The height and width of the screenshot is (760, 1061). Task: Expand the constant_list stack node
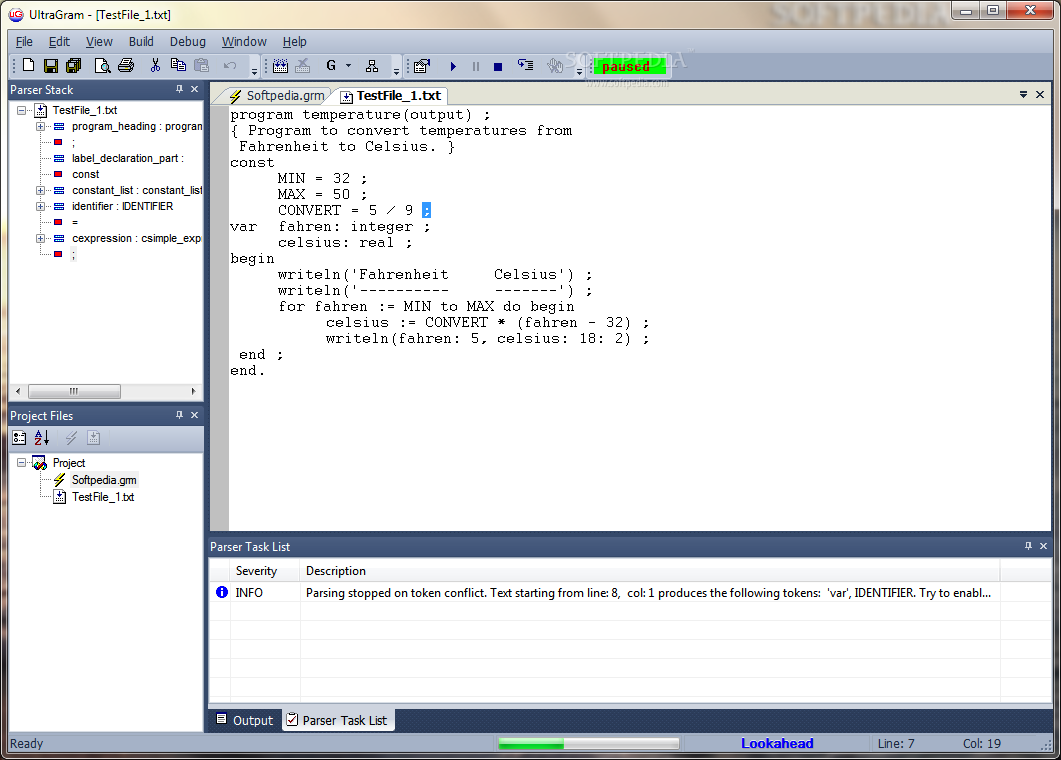point(41,190)
